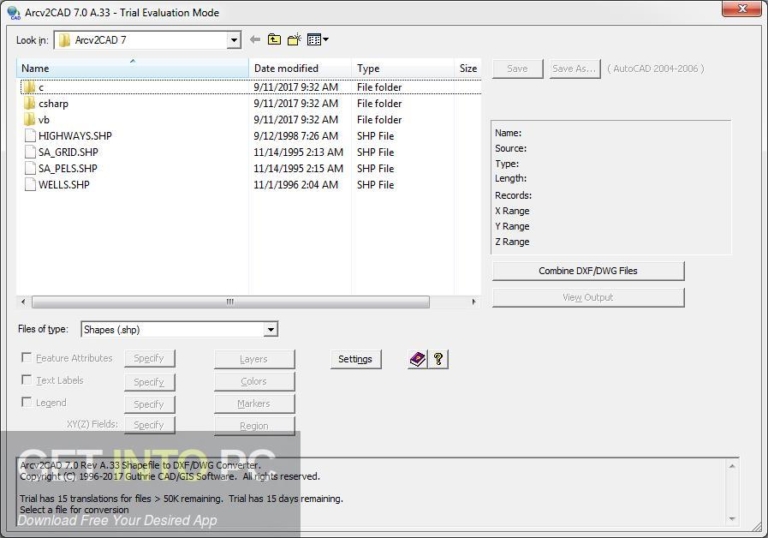Viewport: 768px width, 538px height.
Task: Open the Settings button
Action: click(x=356, y=359)
